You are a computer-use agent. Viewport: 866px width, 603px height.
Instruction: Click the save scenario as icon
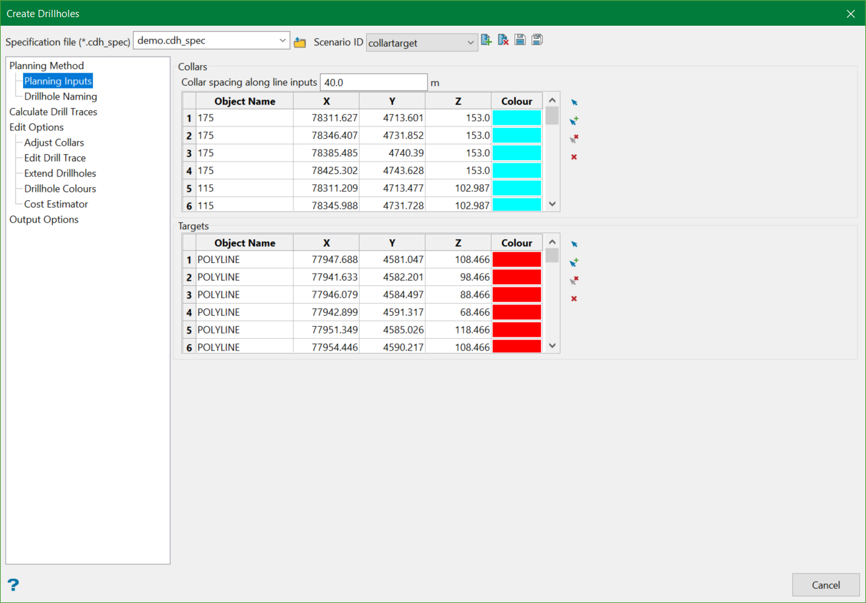pyautogui.click(x=537, y=41)
